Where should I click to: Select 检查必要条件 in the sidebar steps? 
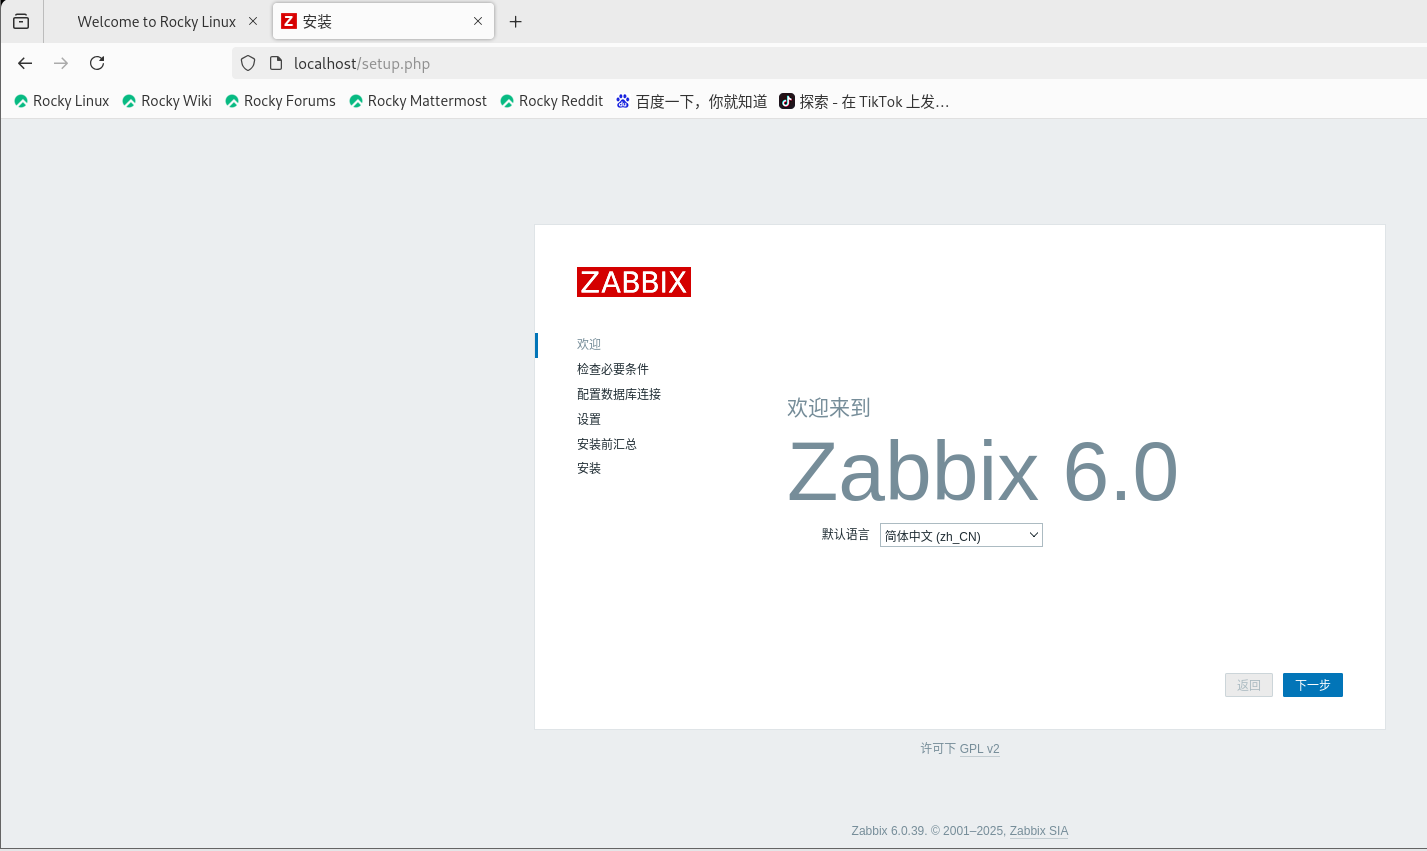613,368
